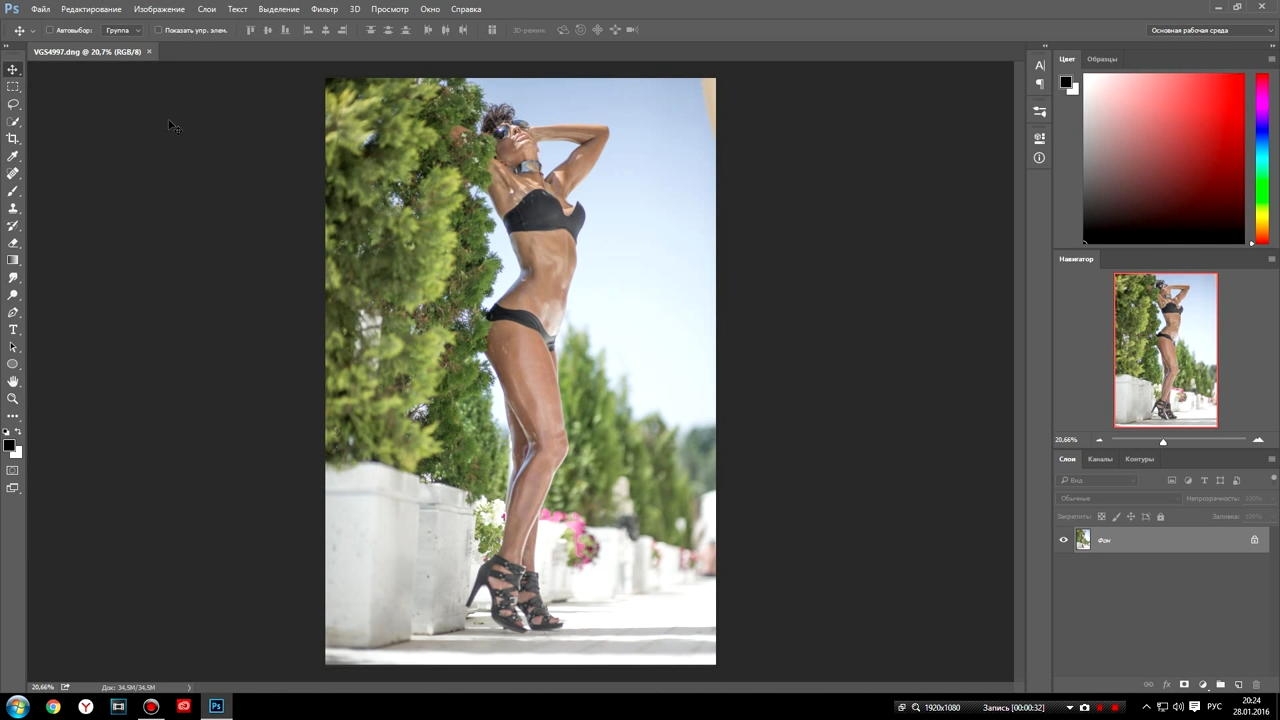Select the Quick Selection tool
The height and width of the screenshot is (720, 1280).
[x=13, y=121]
